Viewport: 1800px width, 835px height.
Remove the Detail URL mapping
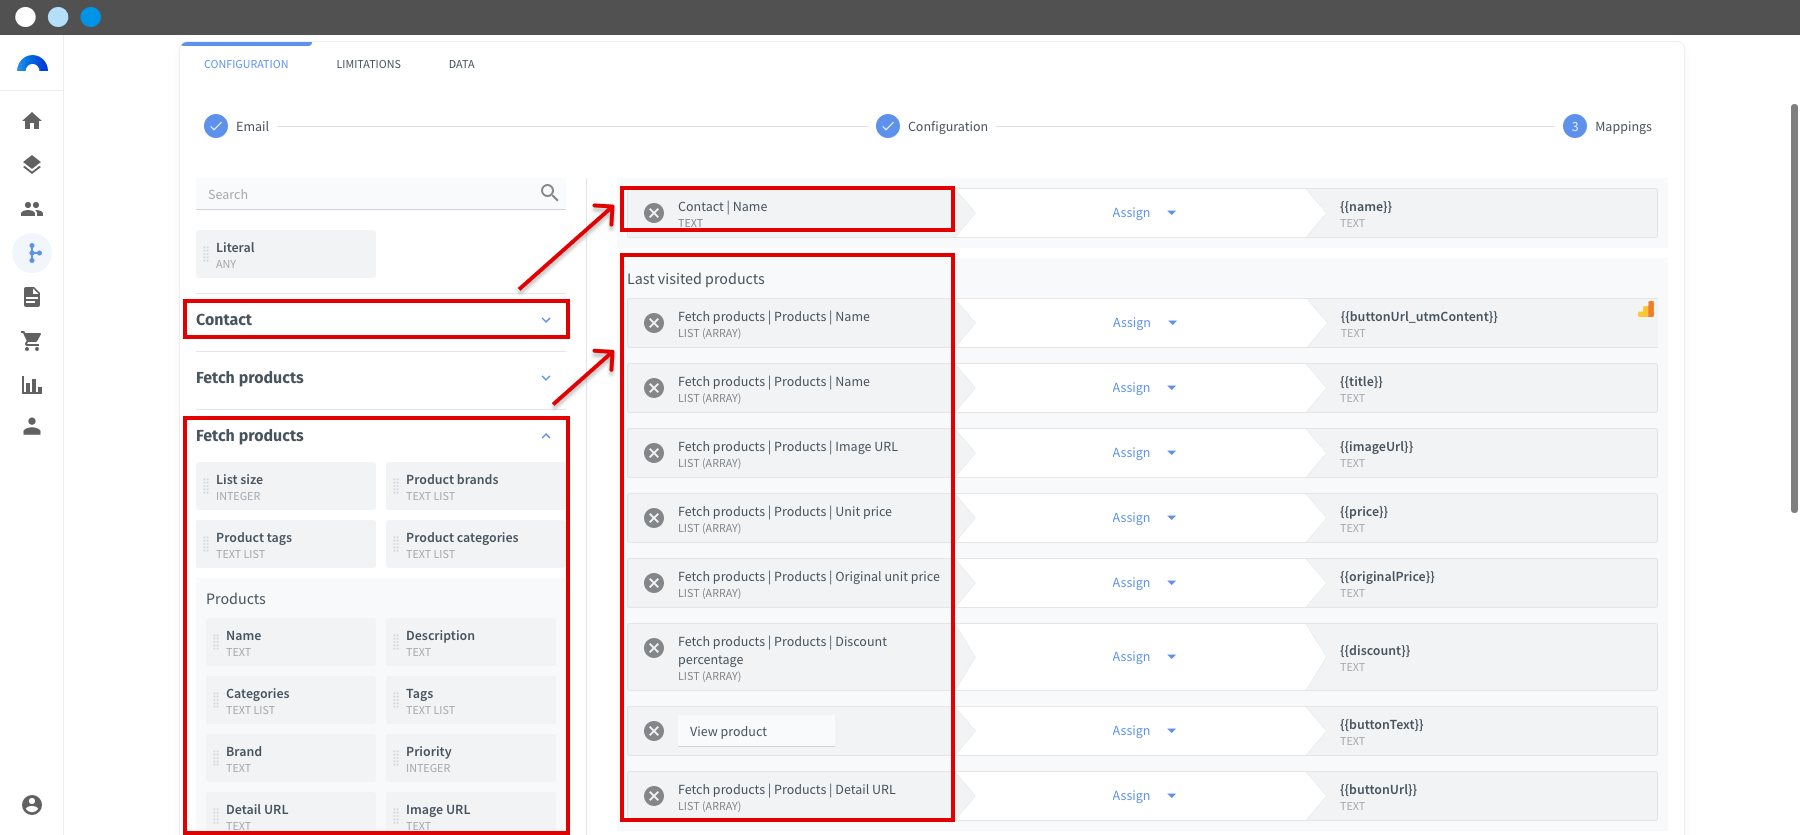[654, 796]
